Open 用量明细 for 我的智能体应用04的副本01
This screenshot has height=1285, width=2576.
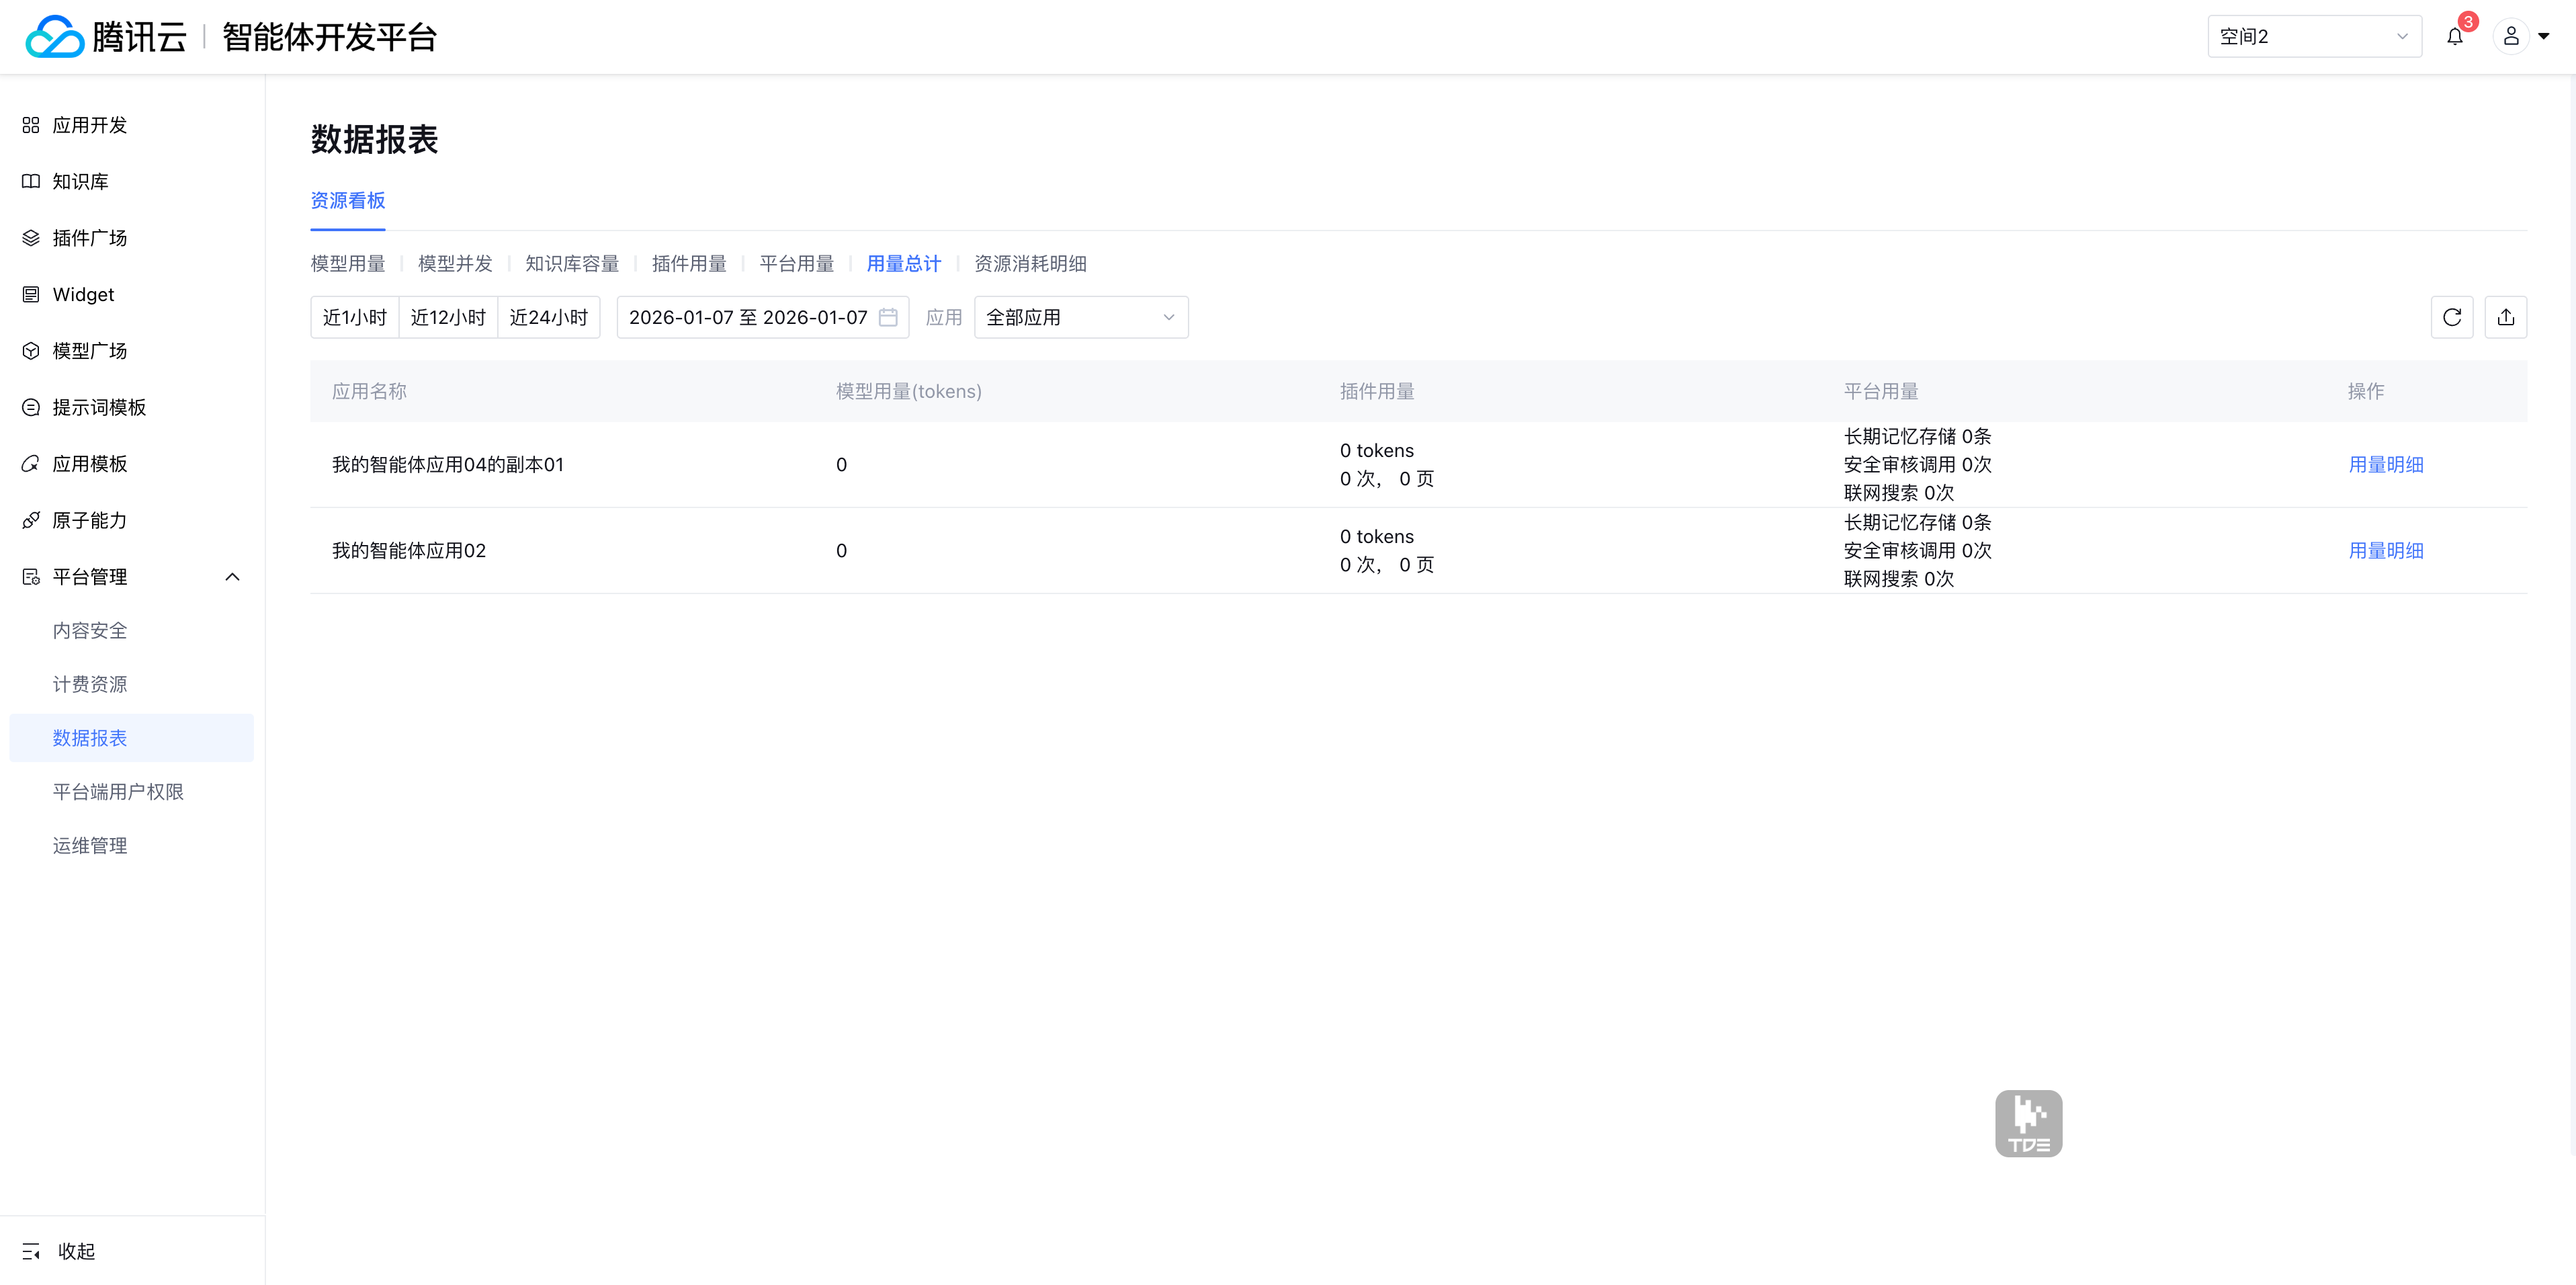click(2385, 465)
